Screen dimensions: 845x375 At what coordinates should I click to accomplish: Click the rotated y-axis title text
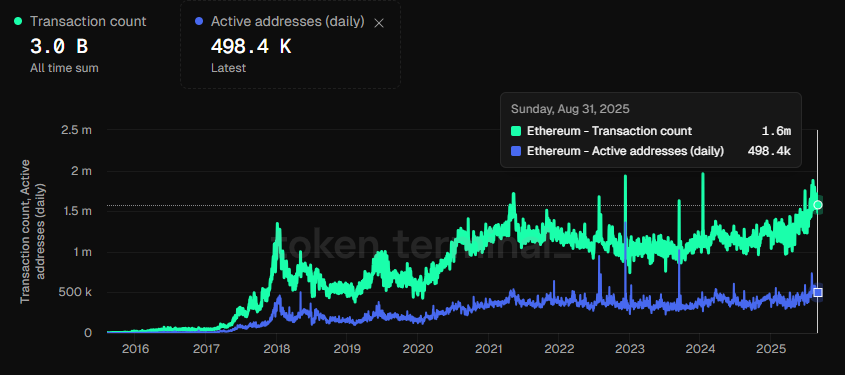[33, 232]
